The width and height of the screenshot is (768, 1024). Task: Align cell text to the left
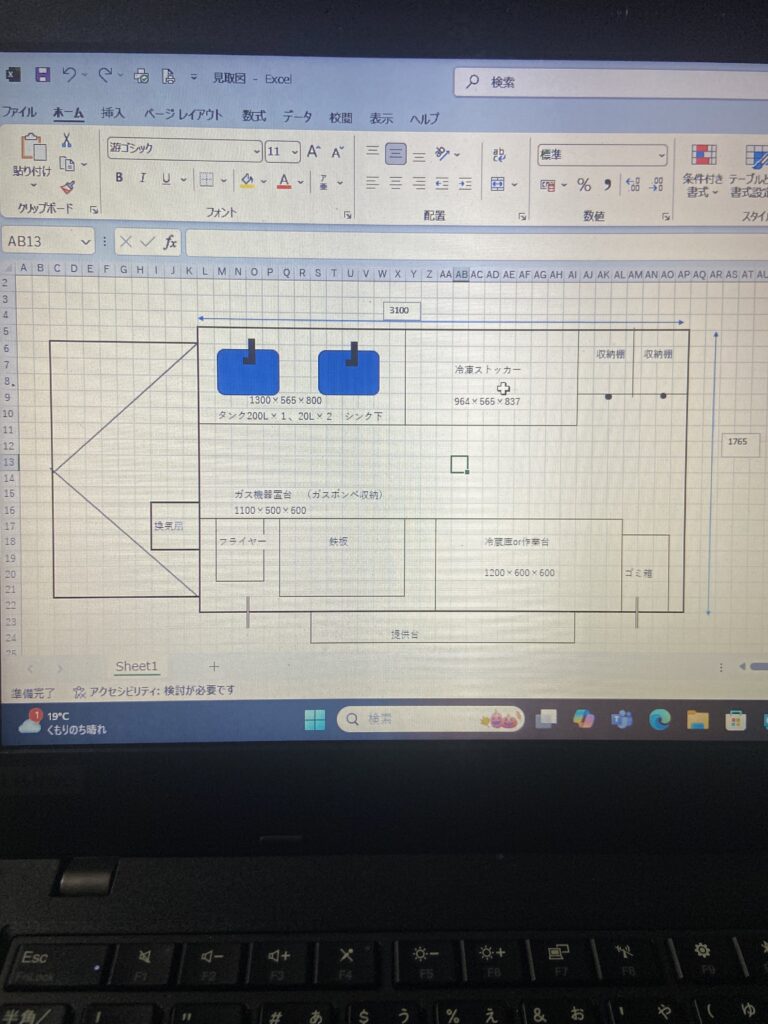pyautogui.click(x=372, y=182)
